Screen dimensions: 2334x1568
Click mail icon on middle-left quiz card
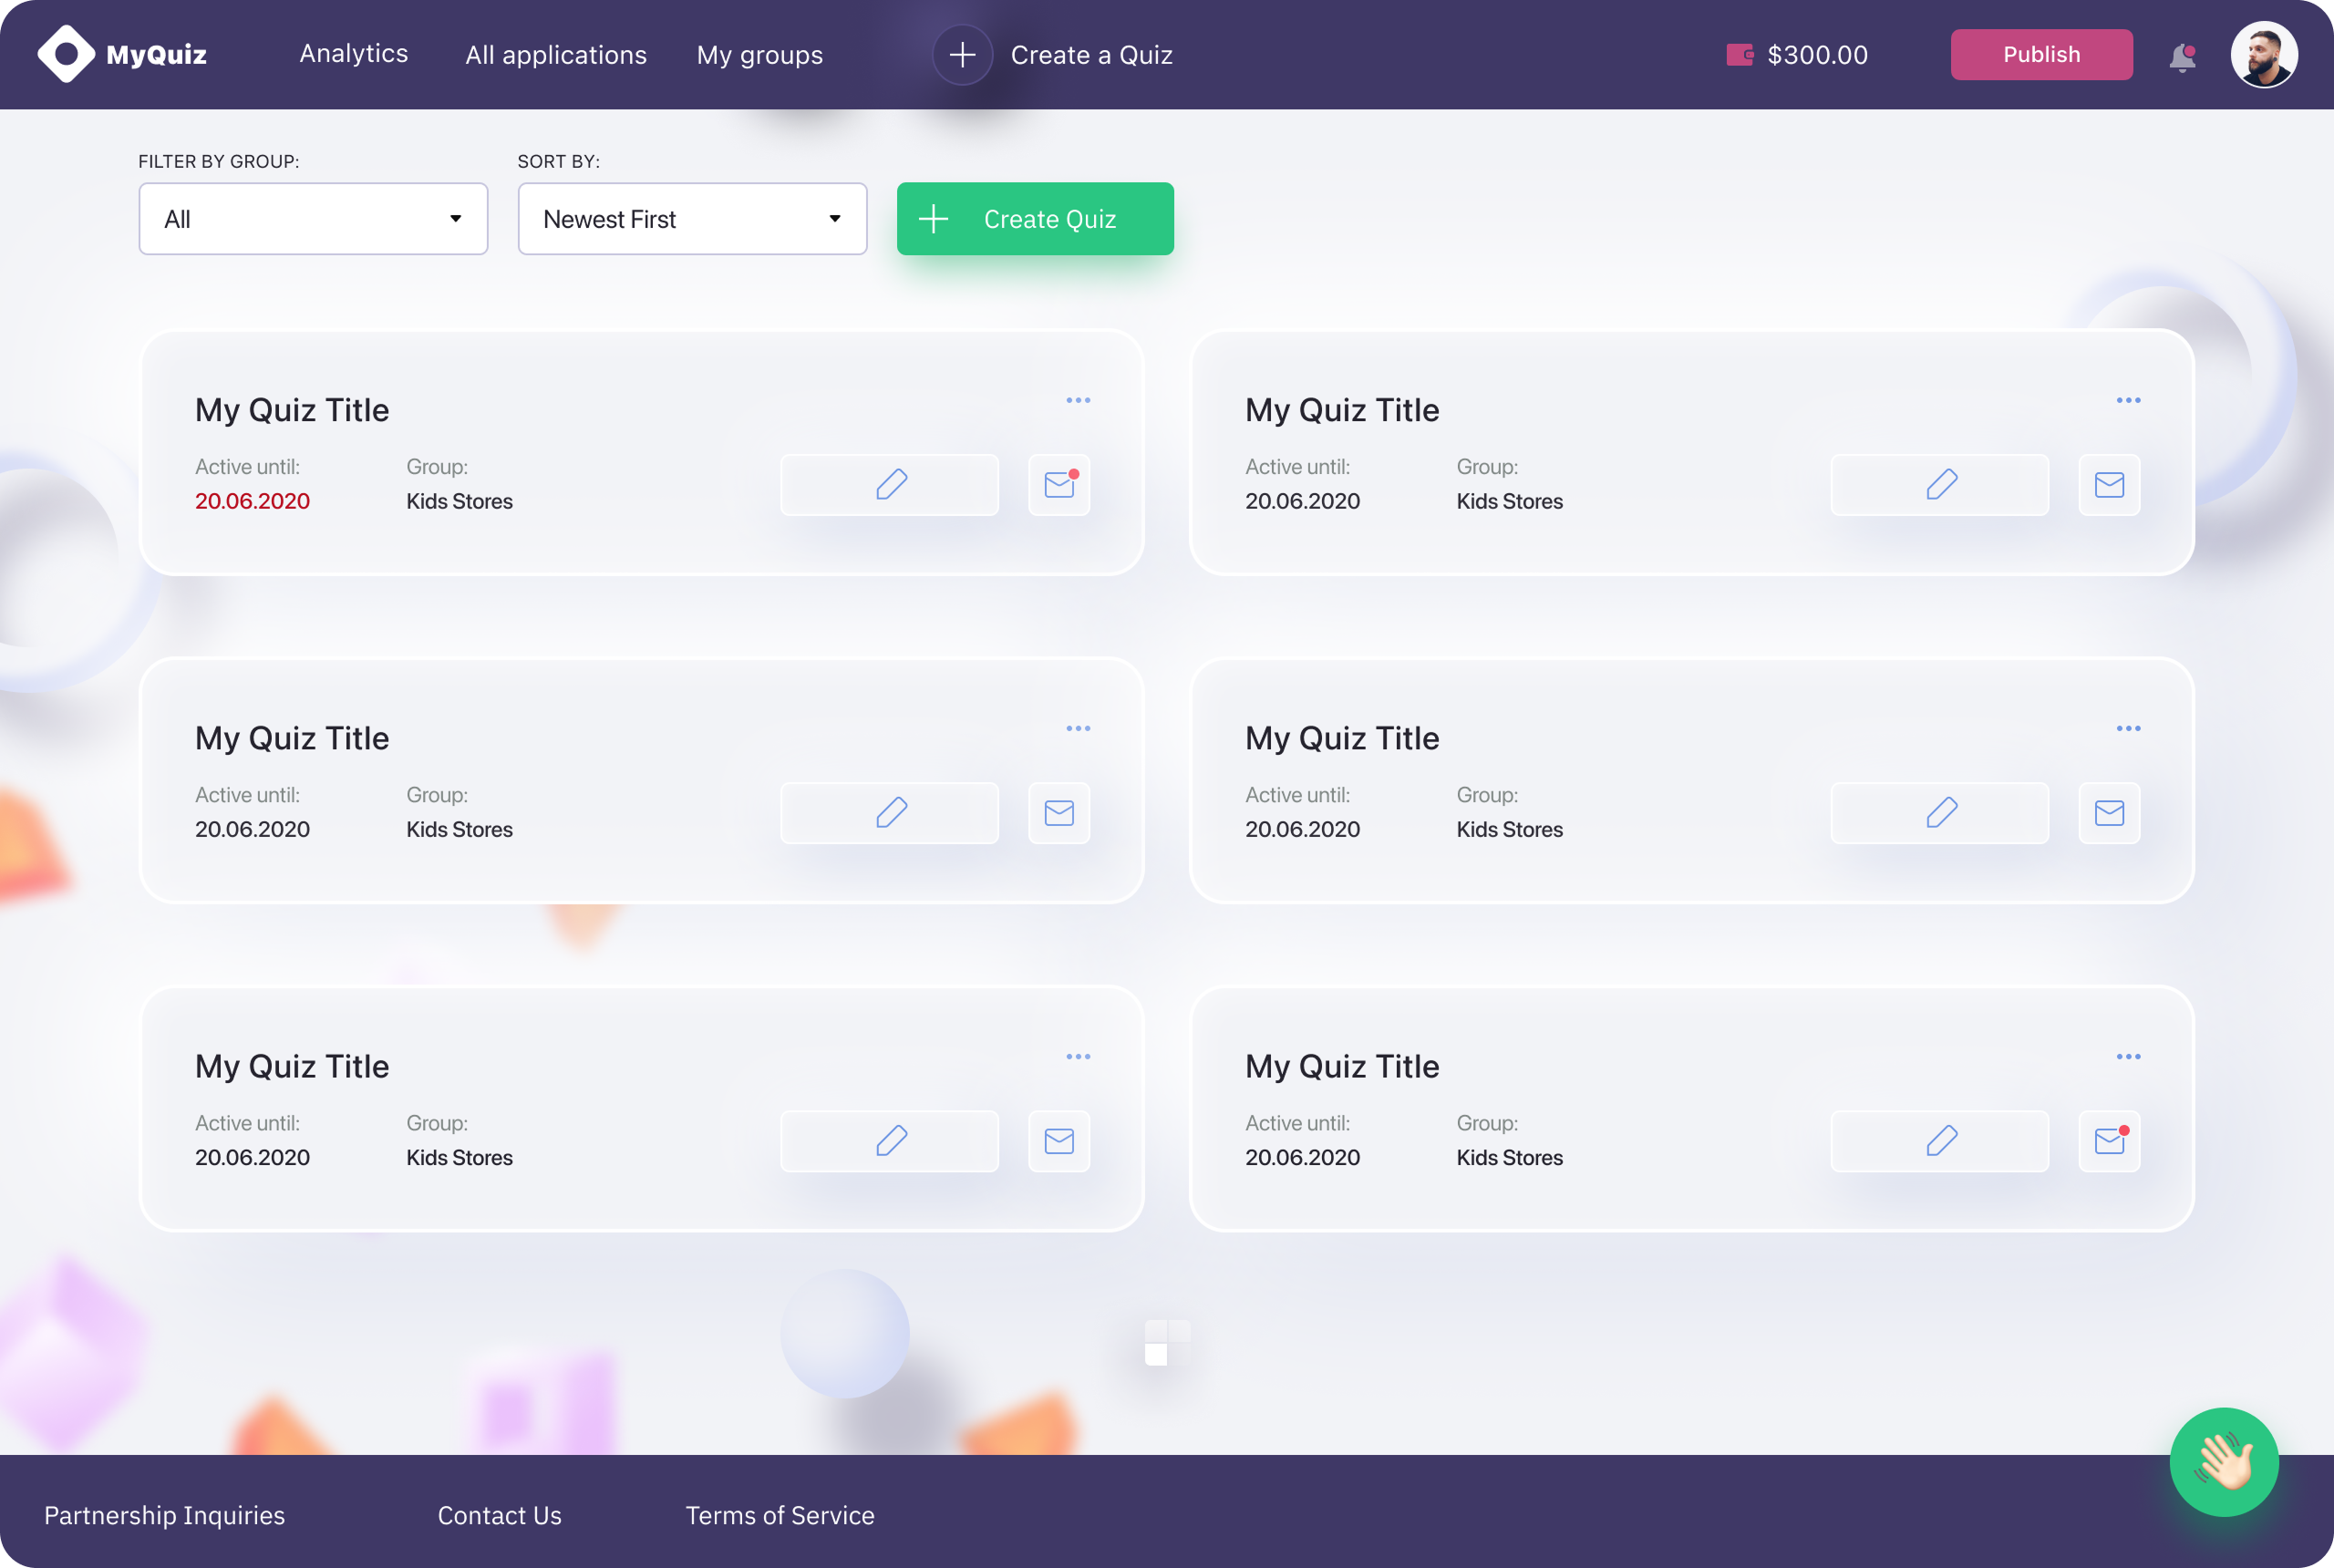pyautogui.click(x=1059, y=813)
